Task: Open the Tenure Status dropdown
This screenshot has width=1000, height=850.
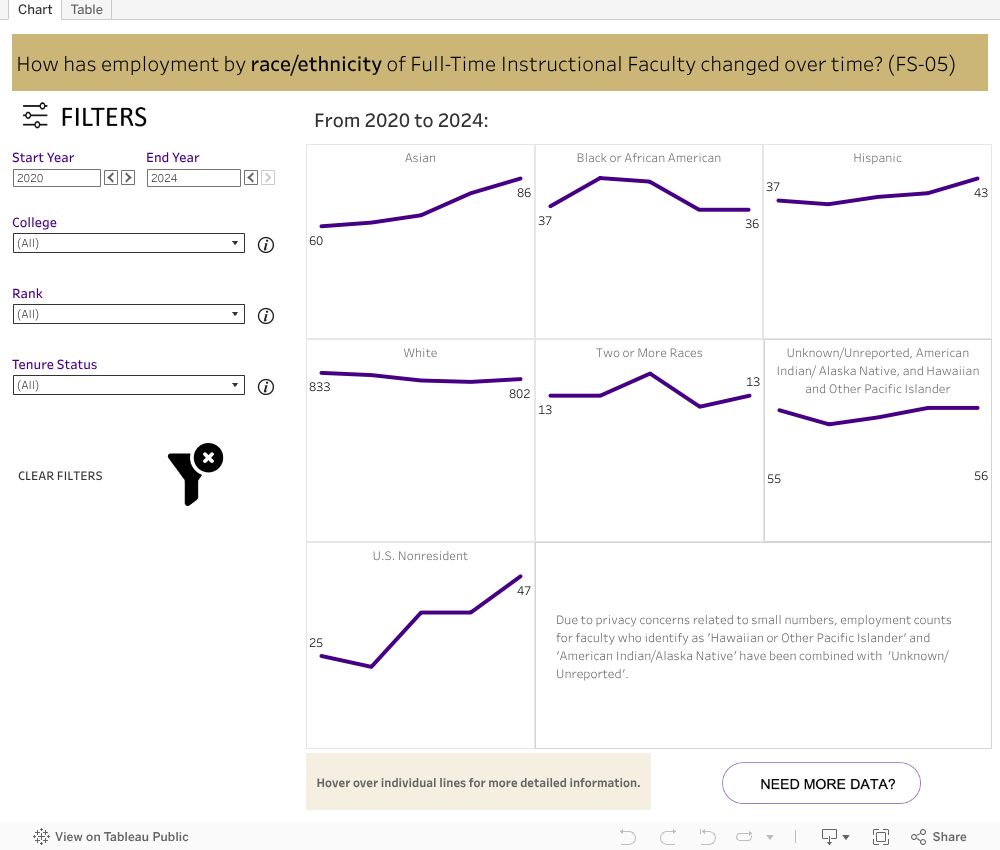Action: pyautogui.click(x=129, y=385)
